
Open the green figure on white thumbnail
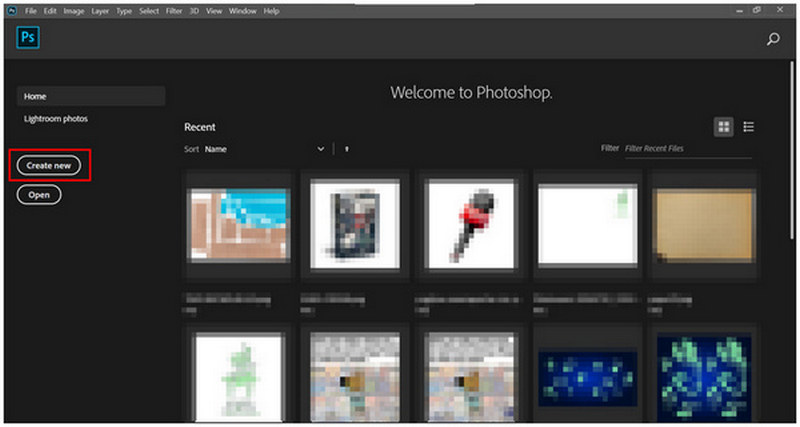(239, 378)
